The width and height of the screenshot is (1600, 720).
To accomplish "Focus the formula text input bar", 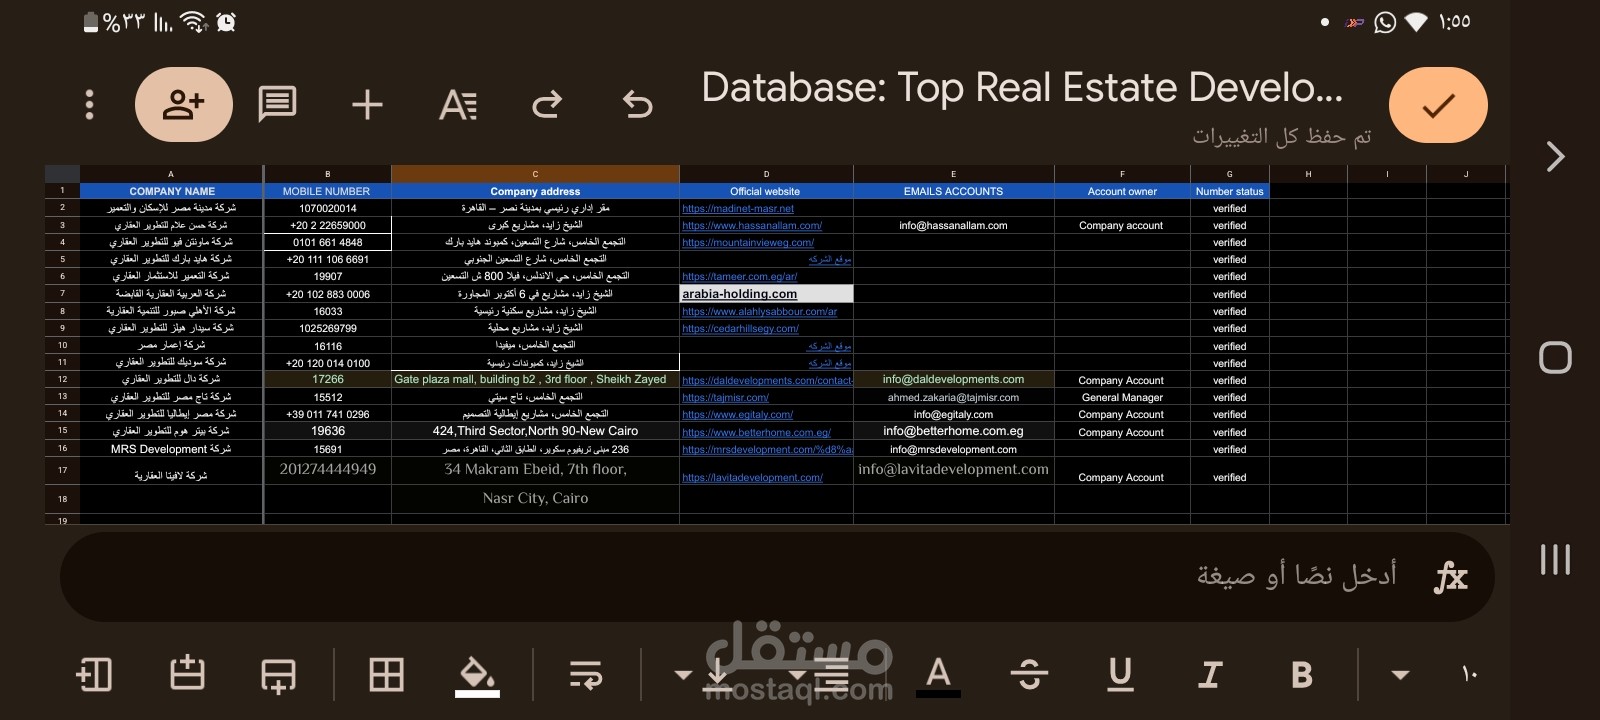I will [777, 577].
